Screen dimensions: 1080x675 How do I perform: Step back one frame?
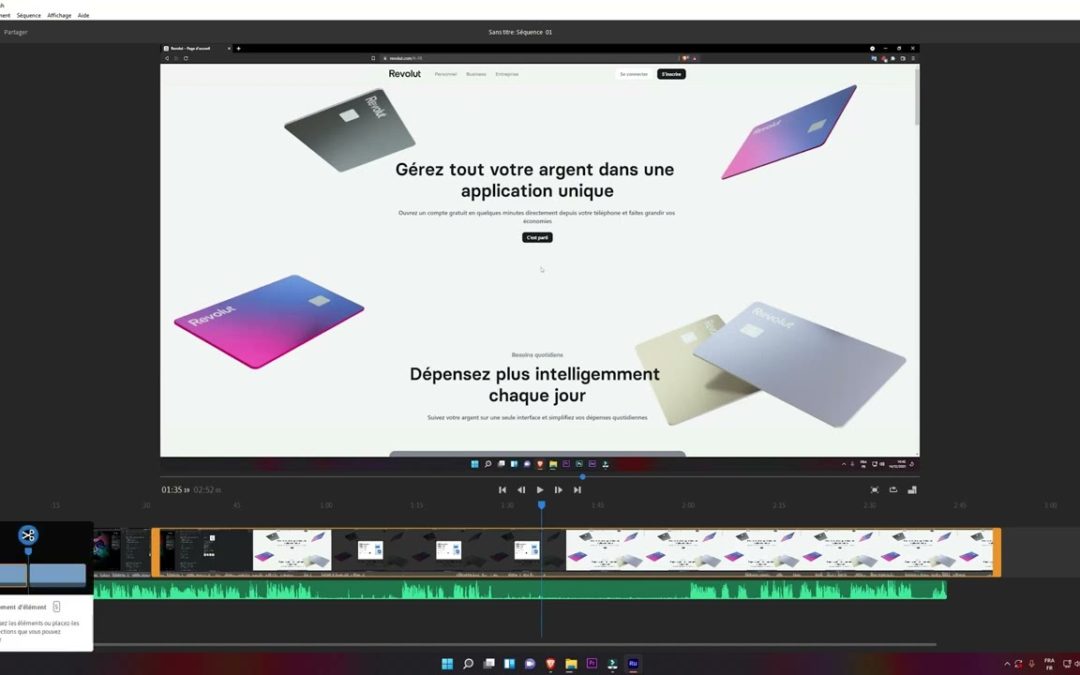521,490
